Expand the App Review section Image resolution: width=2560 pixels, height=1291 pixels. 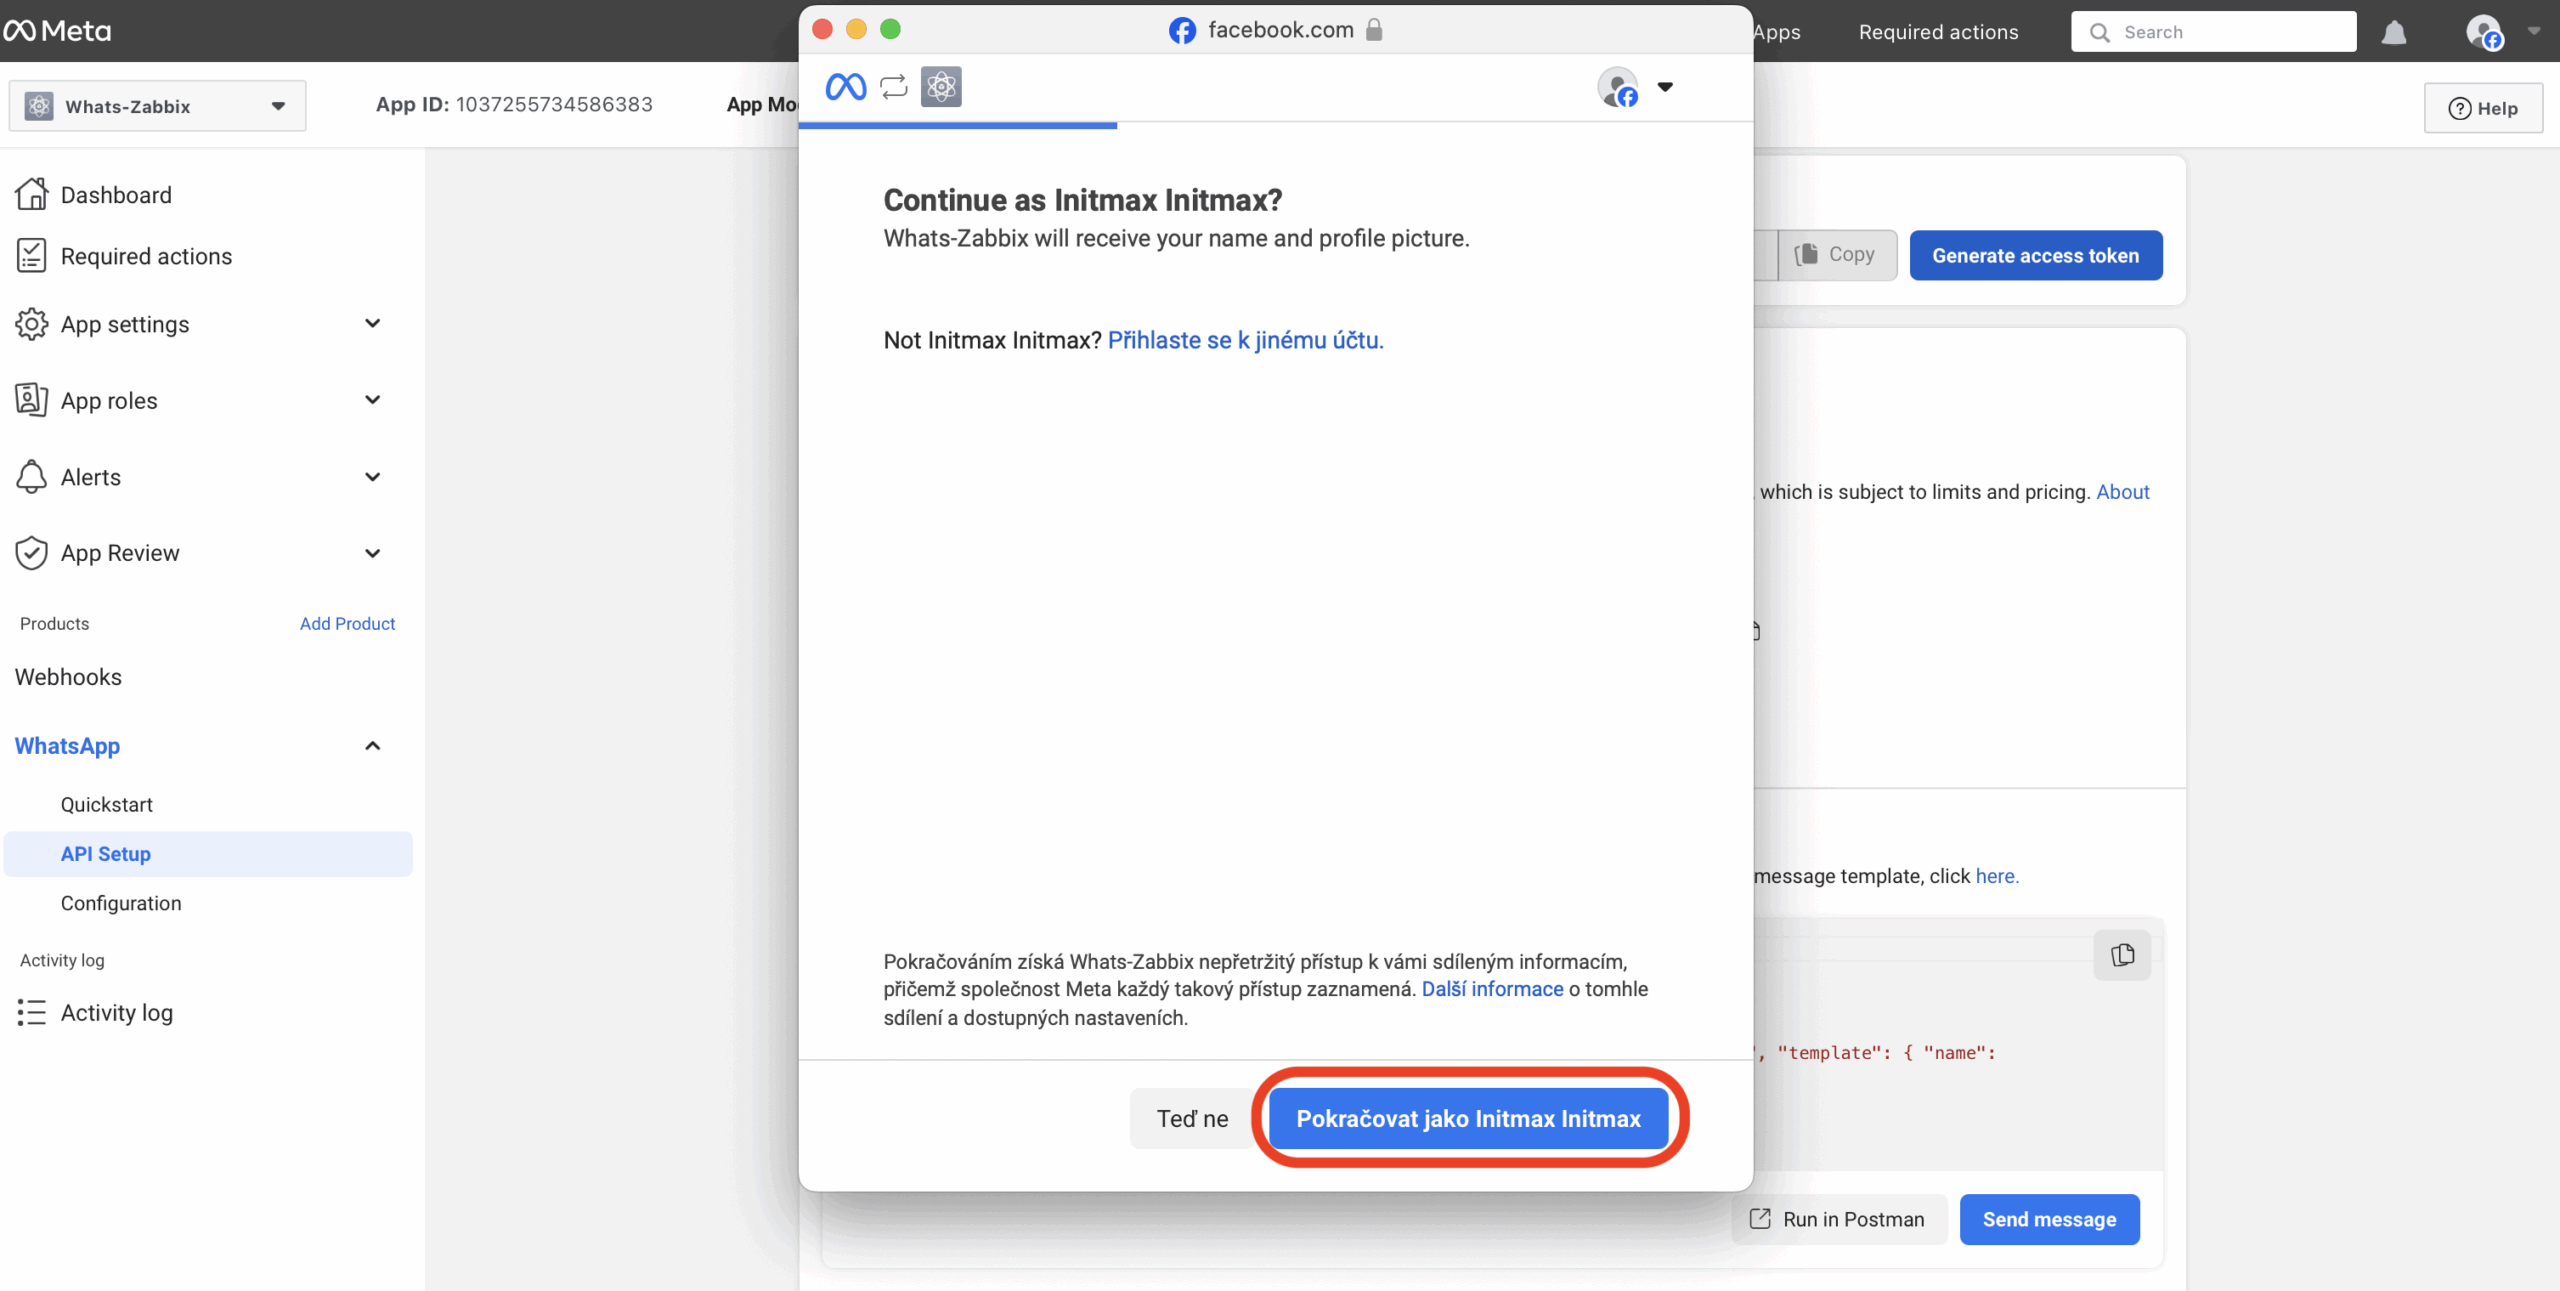[x=372, y=553]
